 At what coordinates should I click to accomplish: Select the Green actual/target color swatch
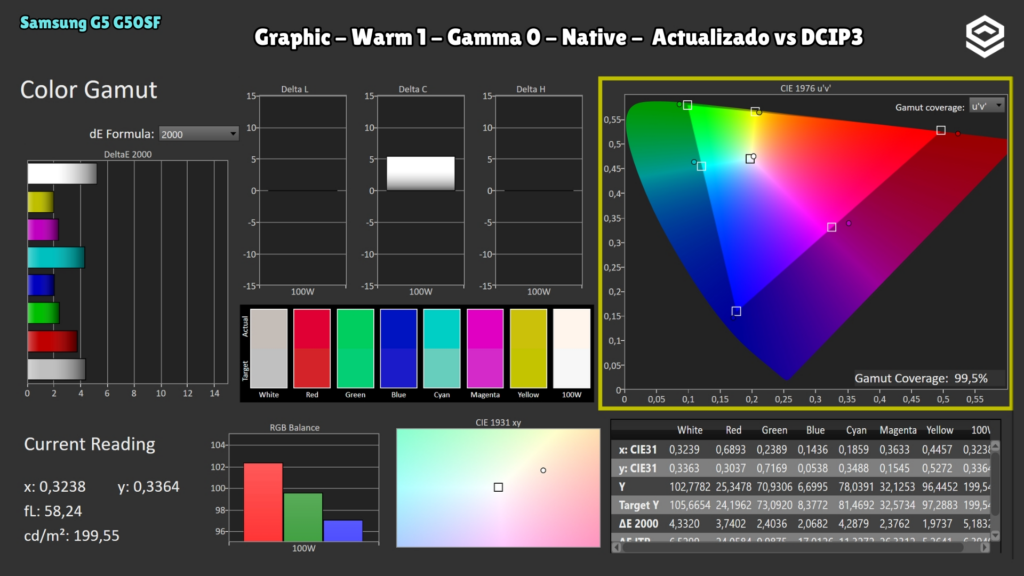click(x=355, y=349)
